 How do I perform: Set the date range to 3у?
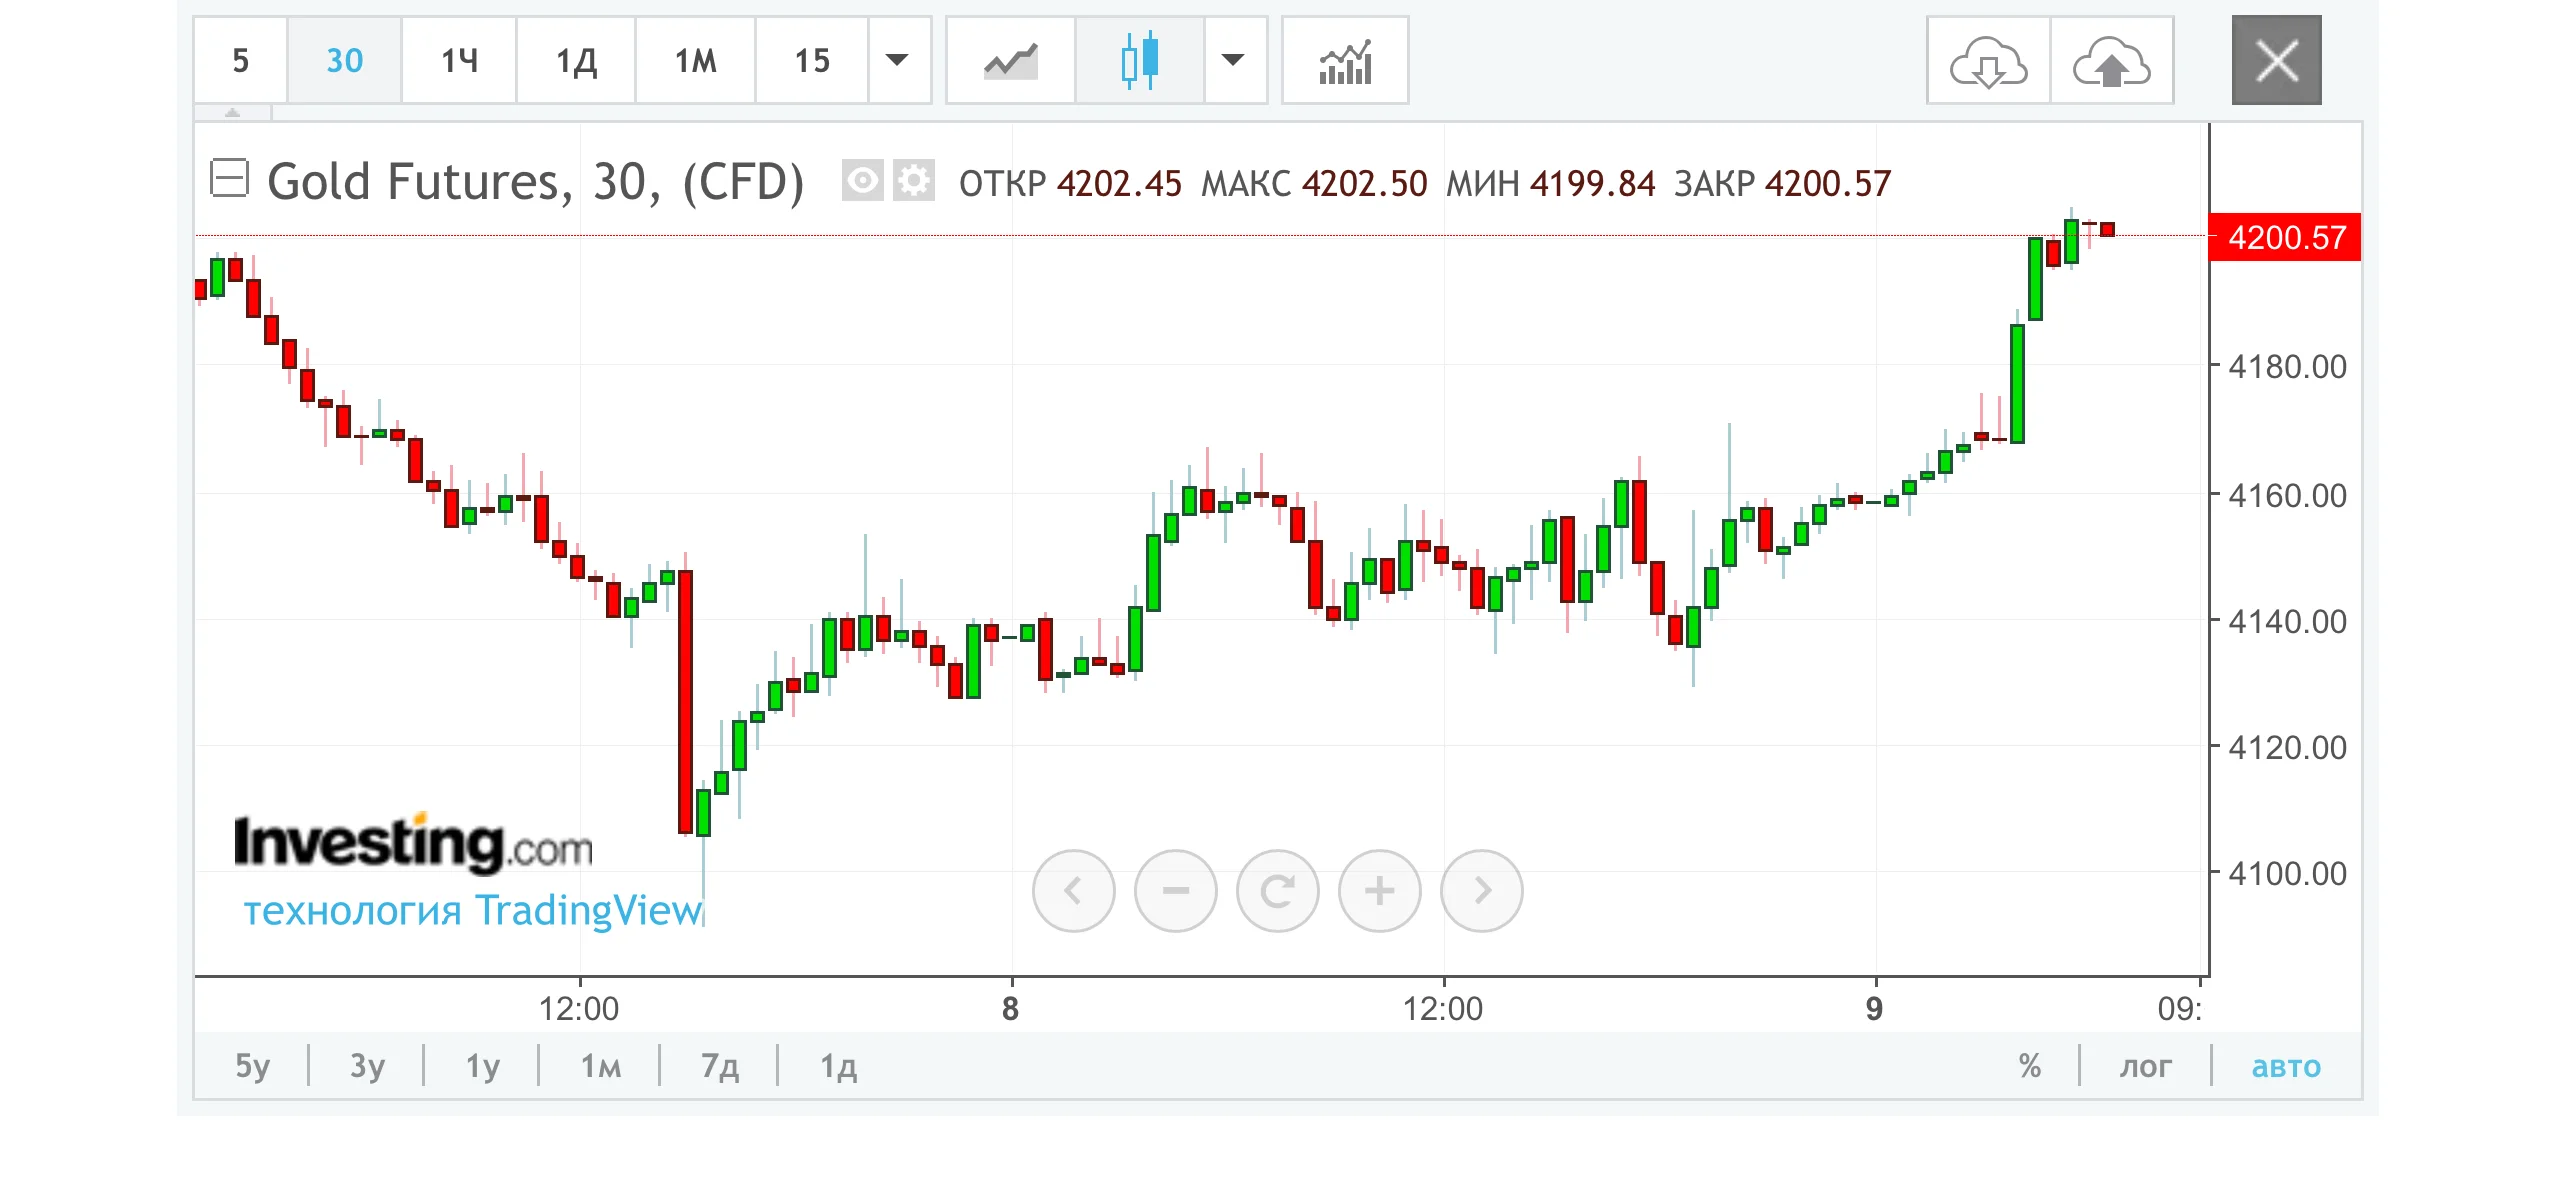tap(367, 1065)
